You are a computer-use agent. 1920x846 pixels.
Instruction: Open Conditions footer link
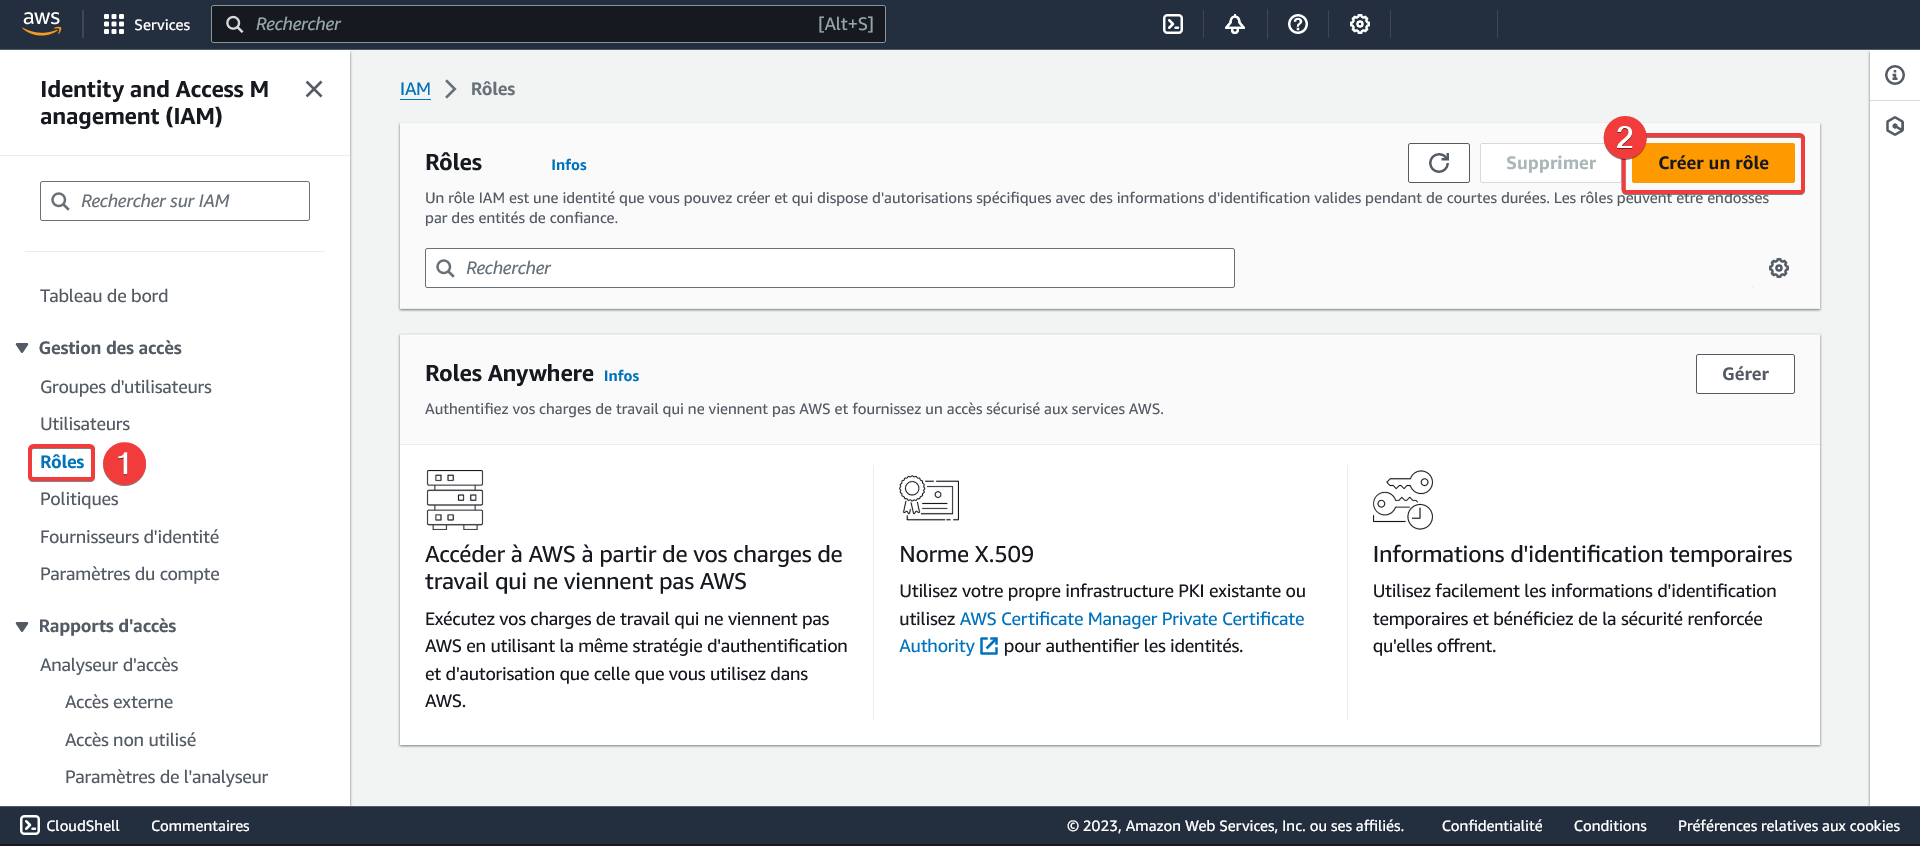pyautogui.click(x=1610, y=826)
